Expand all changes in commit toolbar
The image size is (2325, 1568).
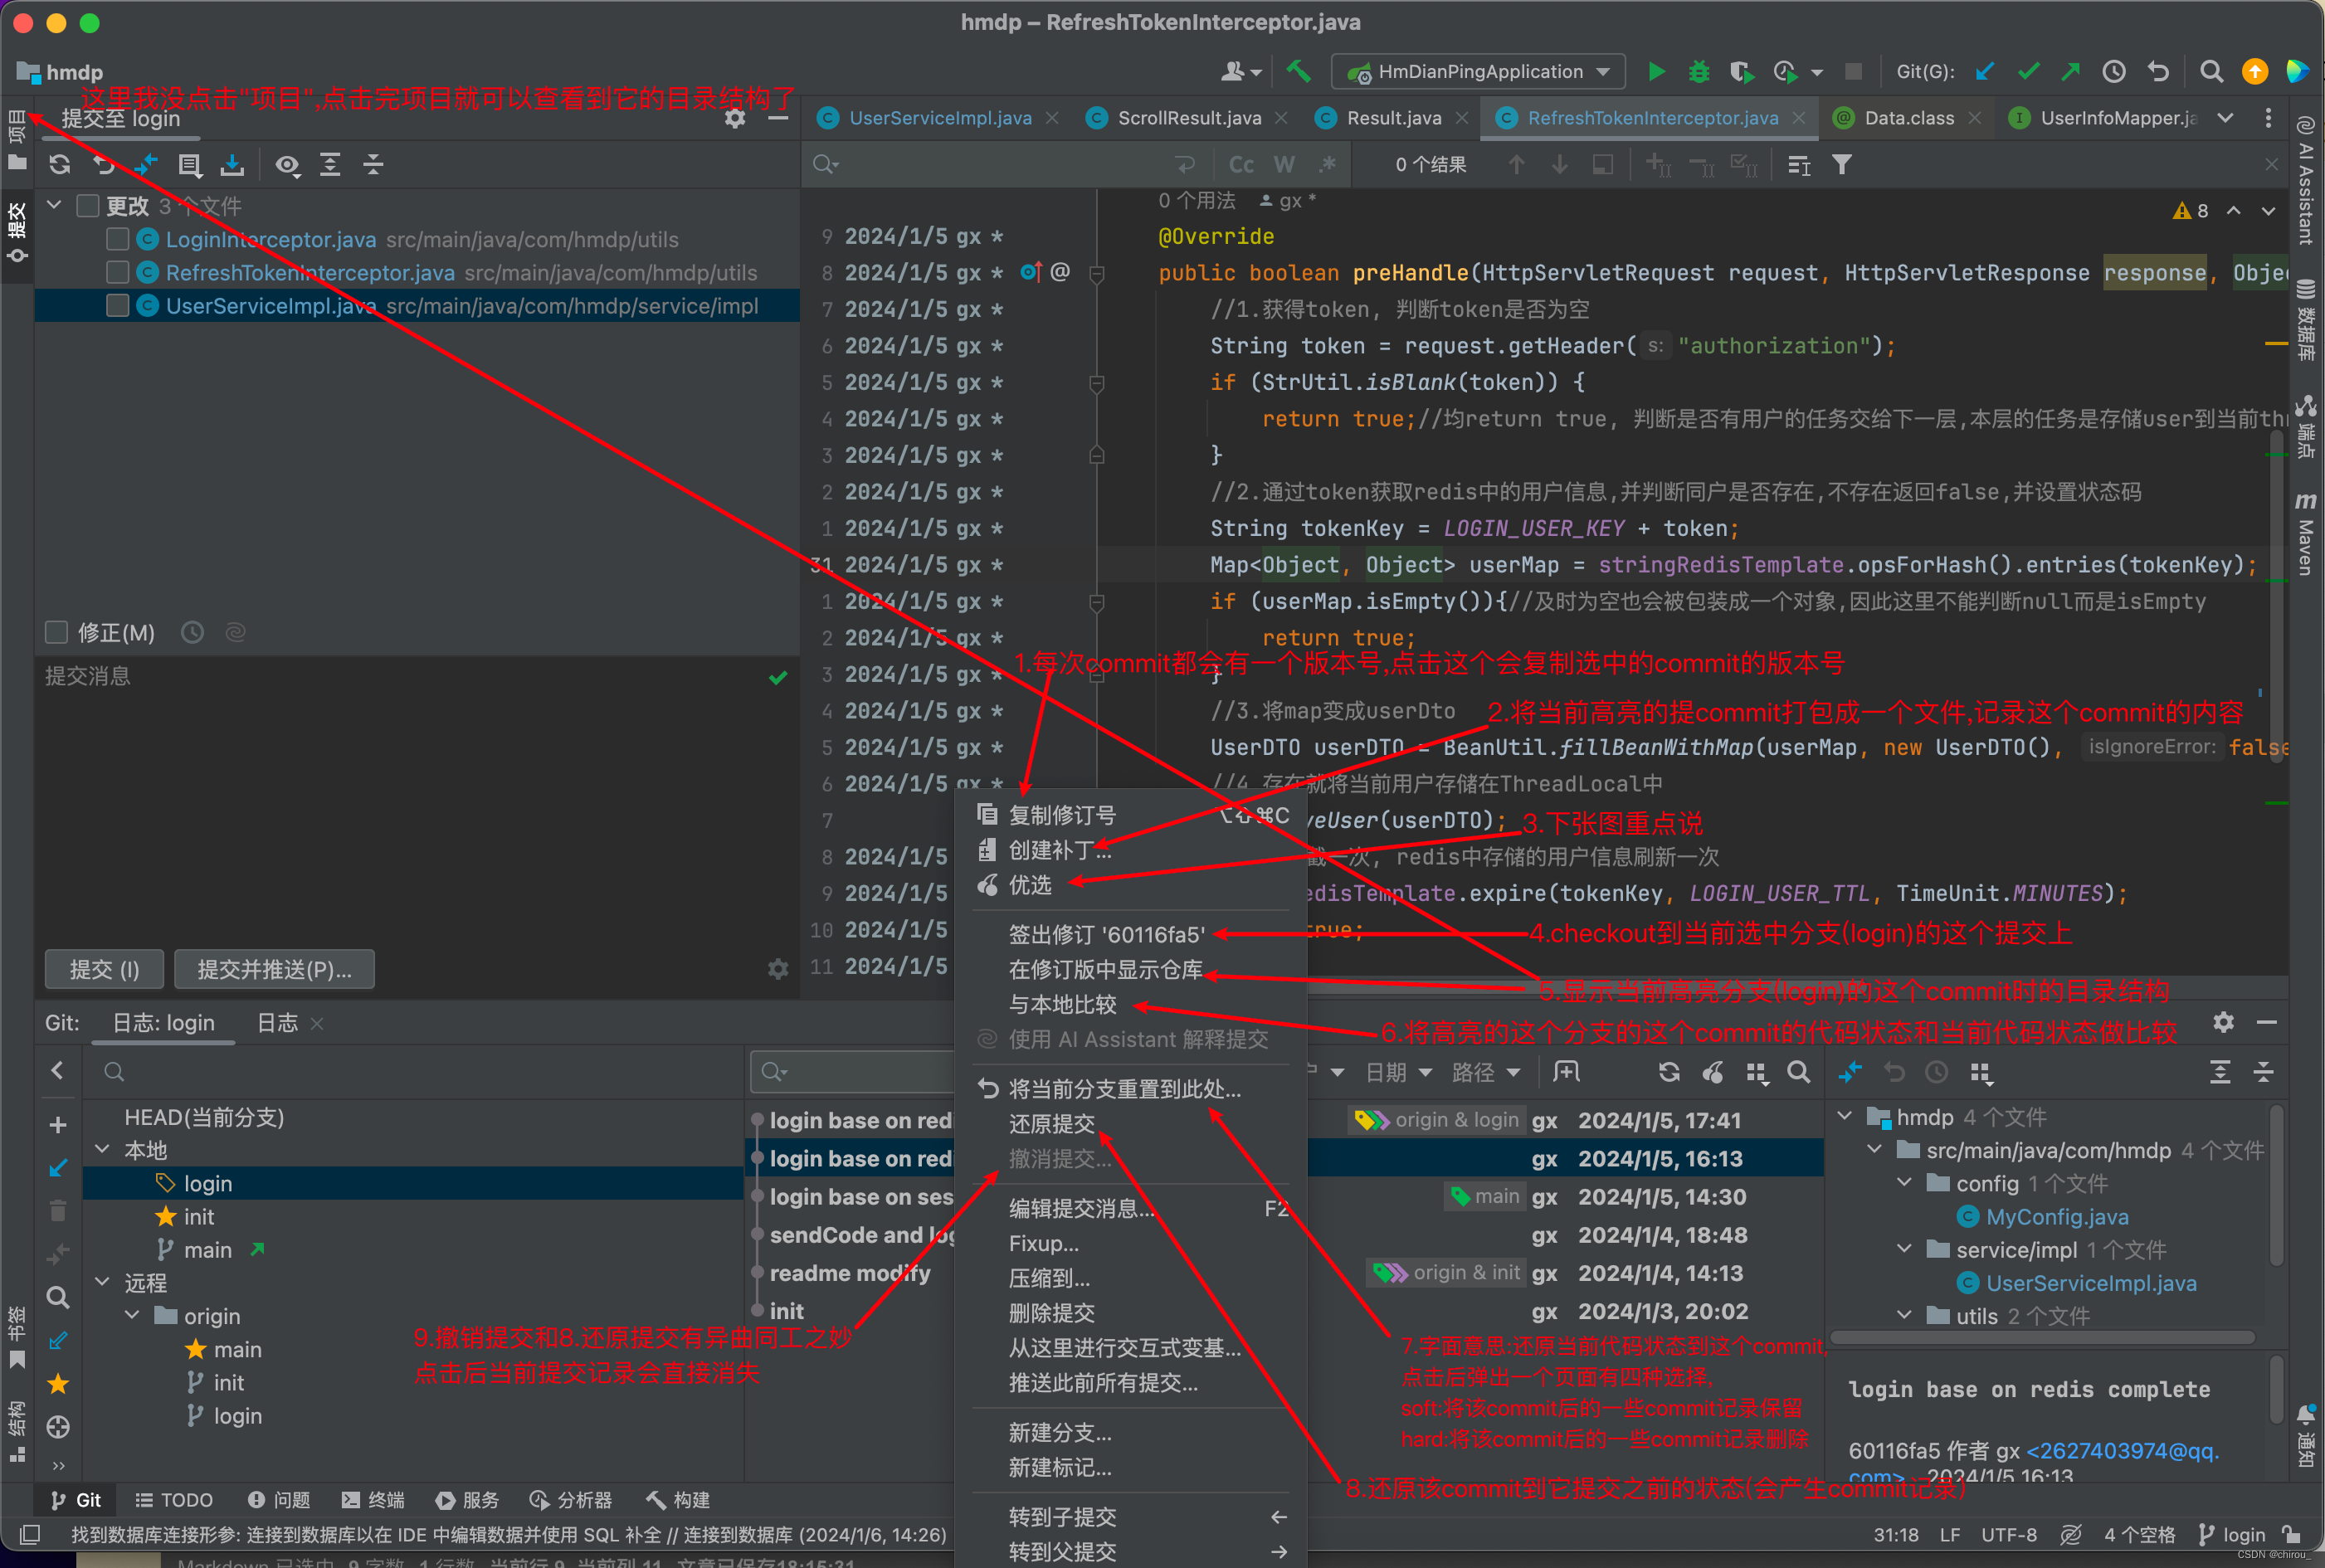tap(330, 165)
